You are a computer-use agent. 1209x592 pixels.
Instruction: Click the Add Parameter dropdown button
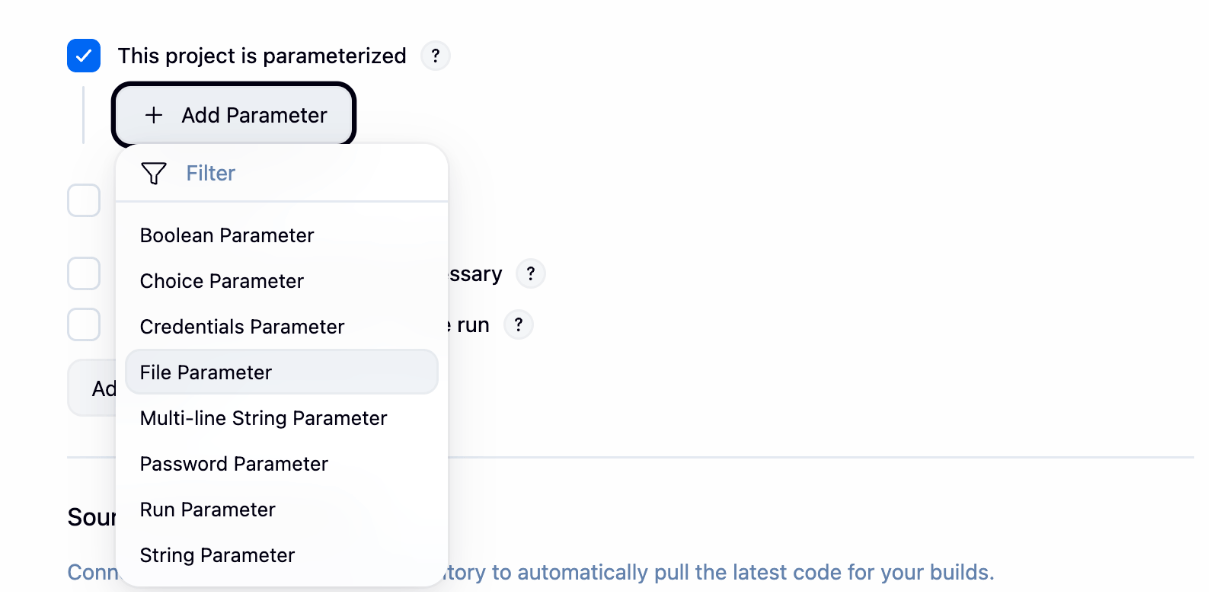[x=235, y=115]
